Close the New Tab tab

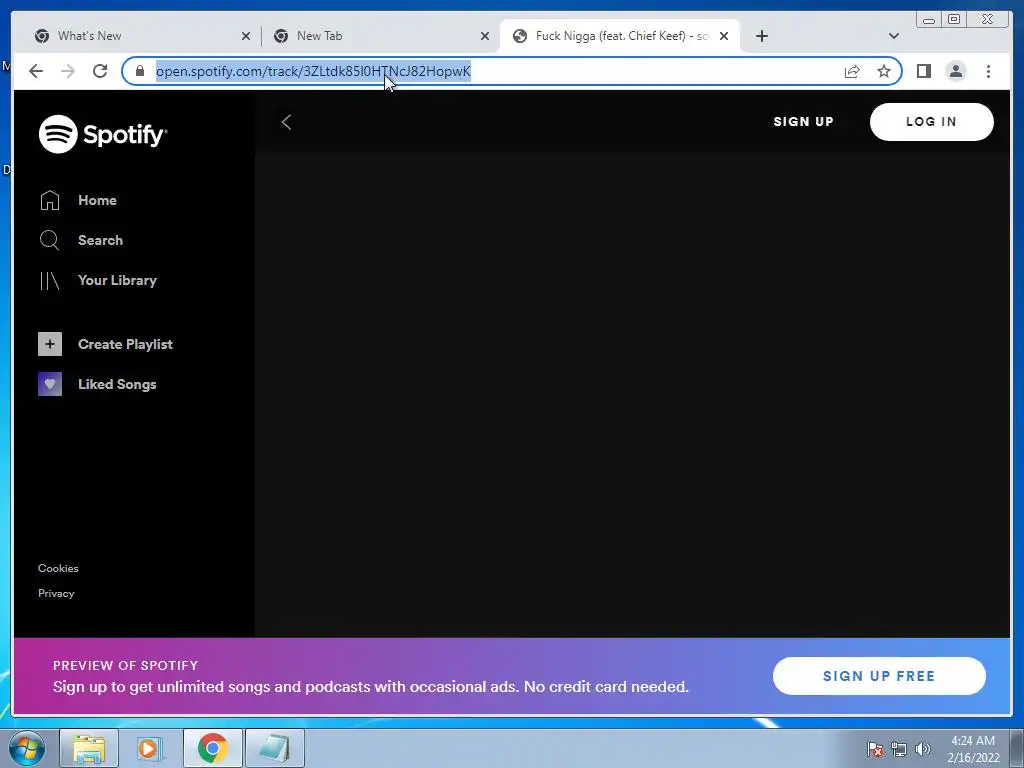coord(485,36)
